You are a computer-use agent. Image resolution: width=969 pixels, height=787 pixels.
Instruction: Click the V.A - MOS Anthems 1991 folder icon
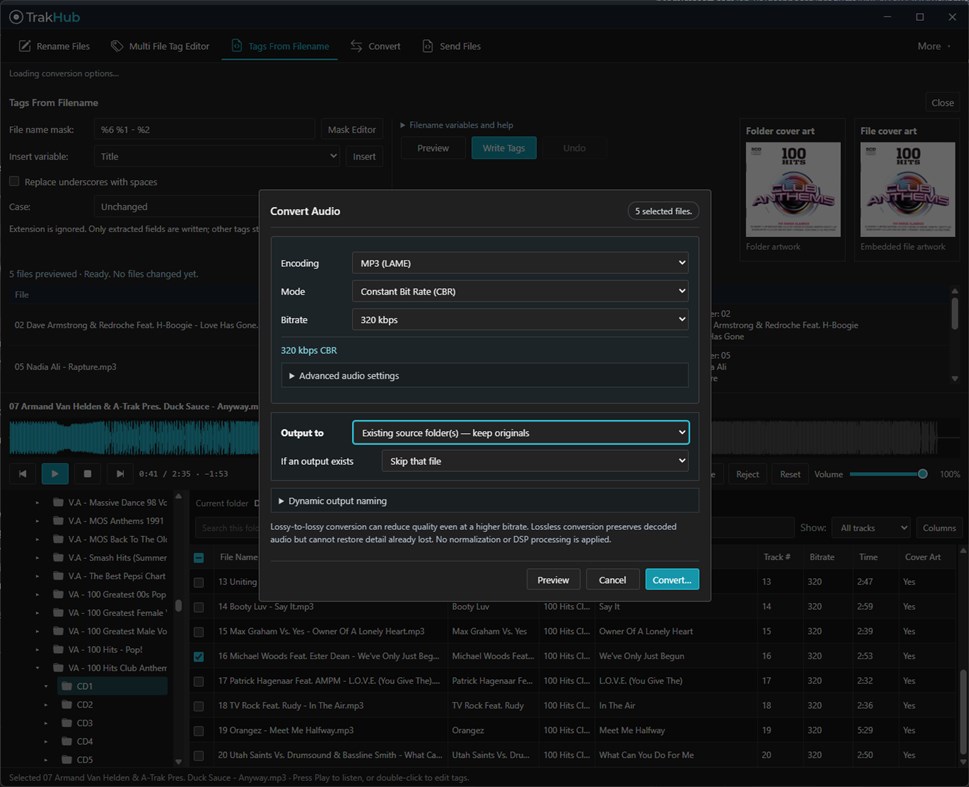[x=59, y=521]
